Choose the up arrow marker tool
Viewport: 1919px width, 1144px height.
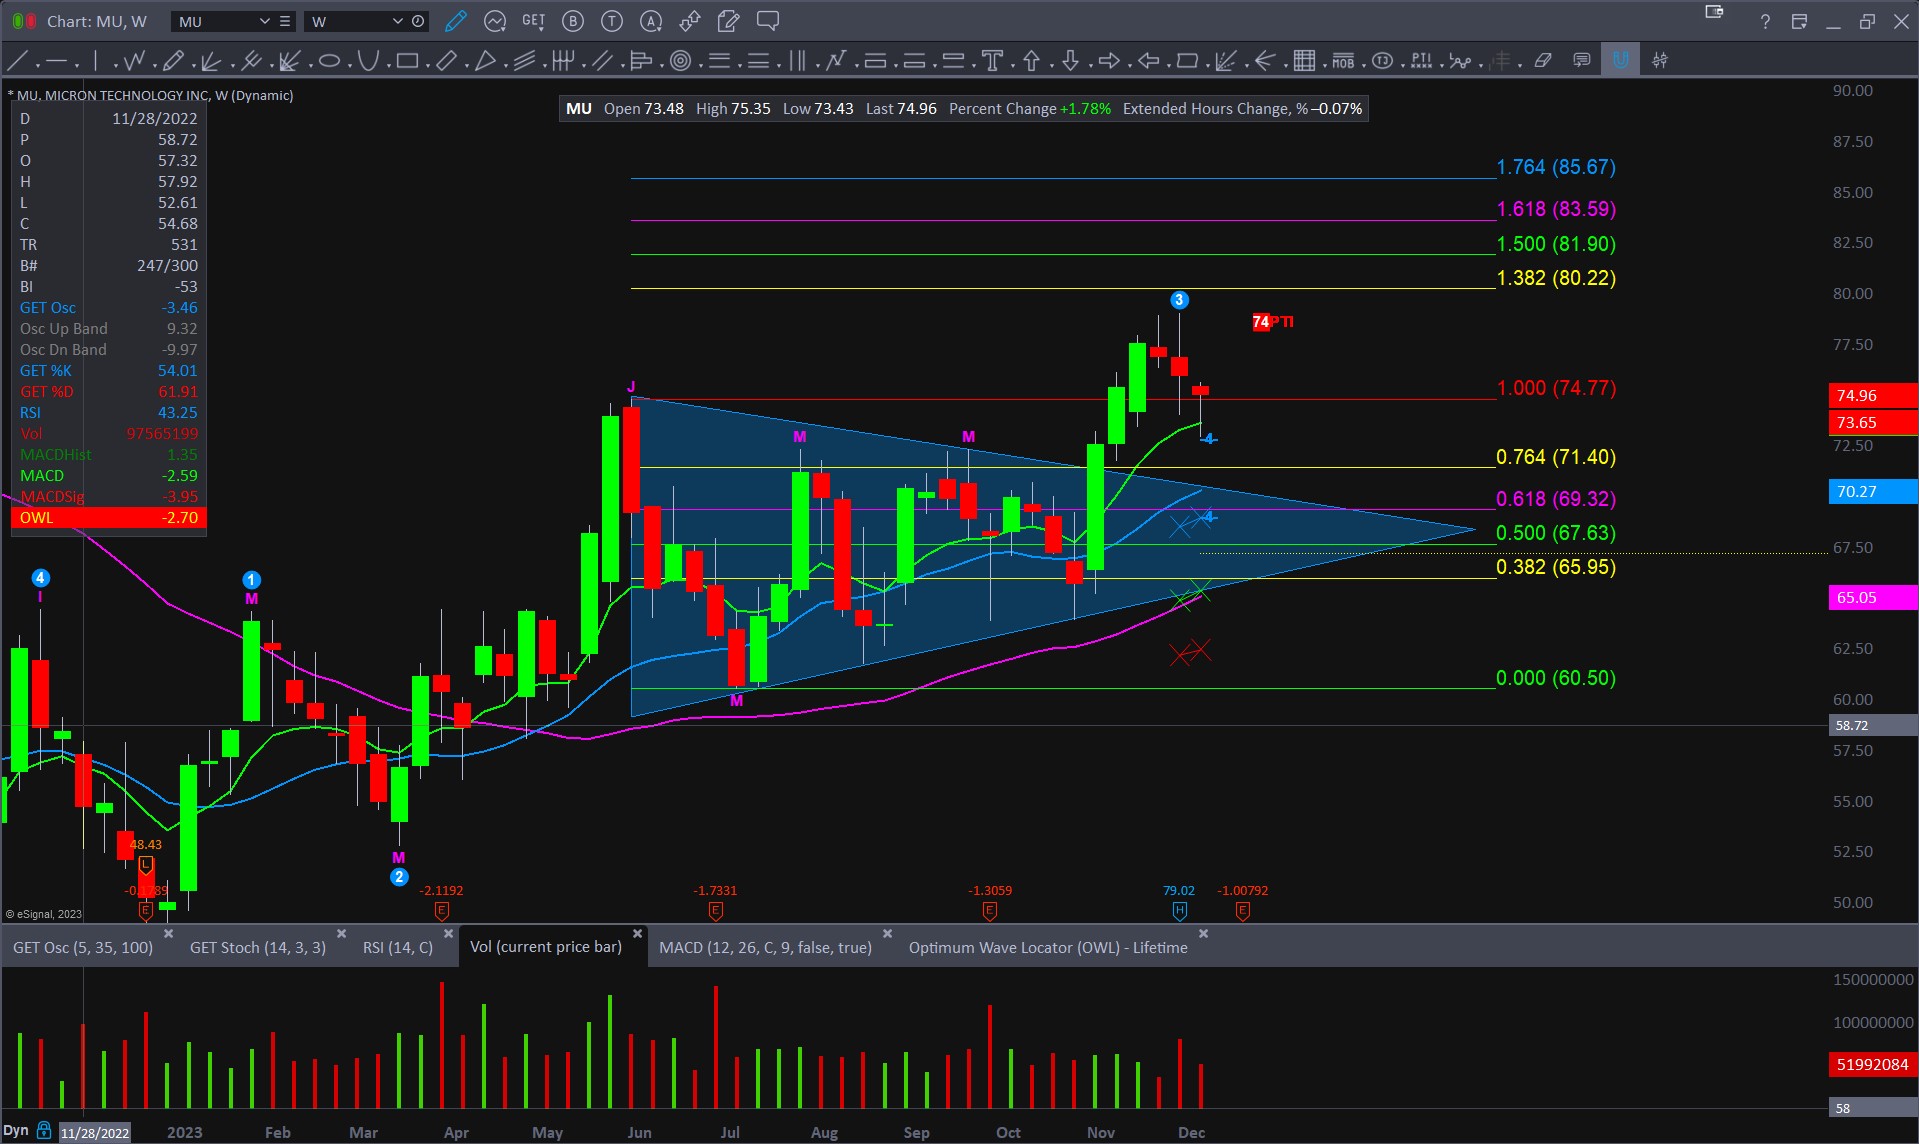pos(1031,61)
